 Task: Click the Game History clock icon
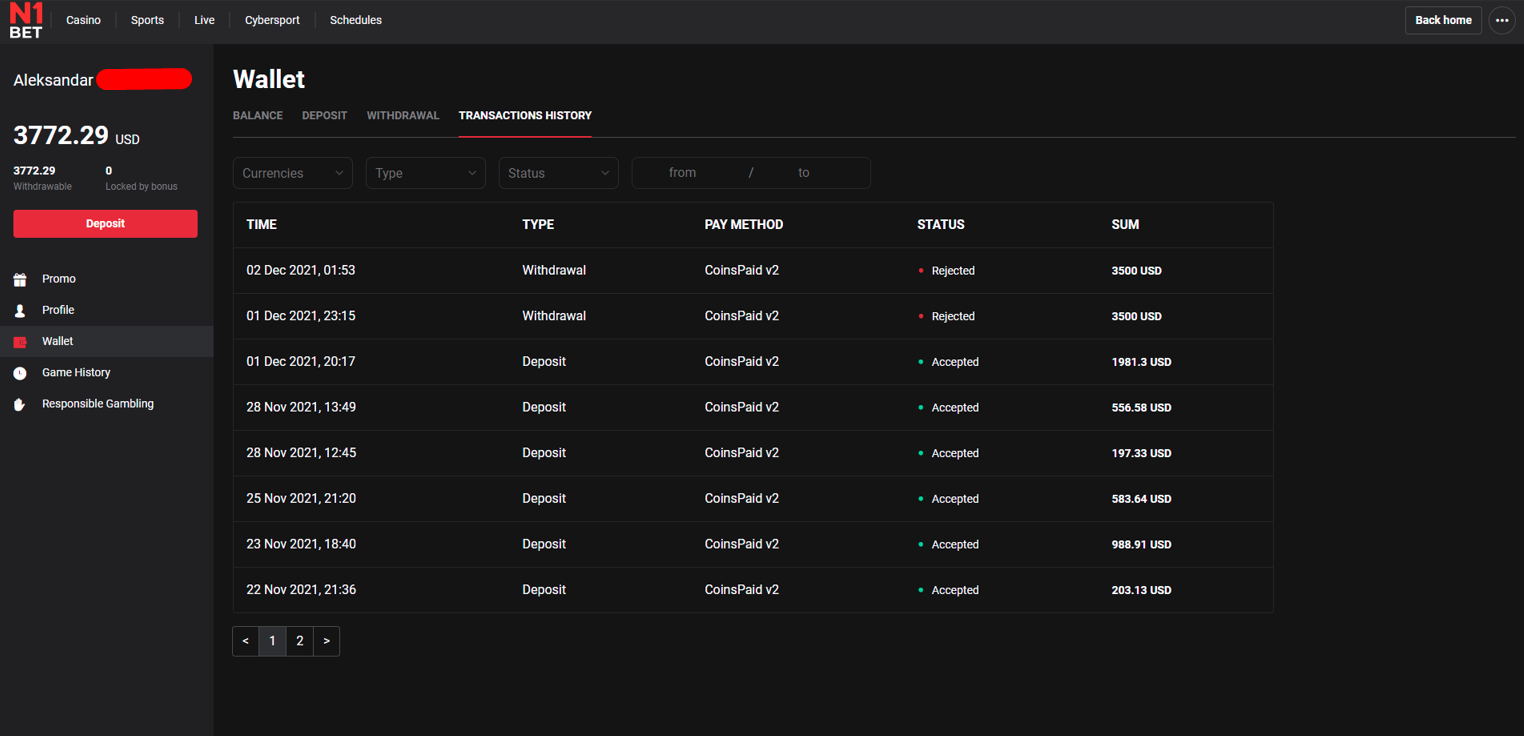point(20,373)
